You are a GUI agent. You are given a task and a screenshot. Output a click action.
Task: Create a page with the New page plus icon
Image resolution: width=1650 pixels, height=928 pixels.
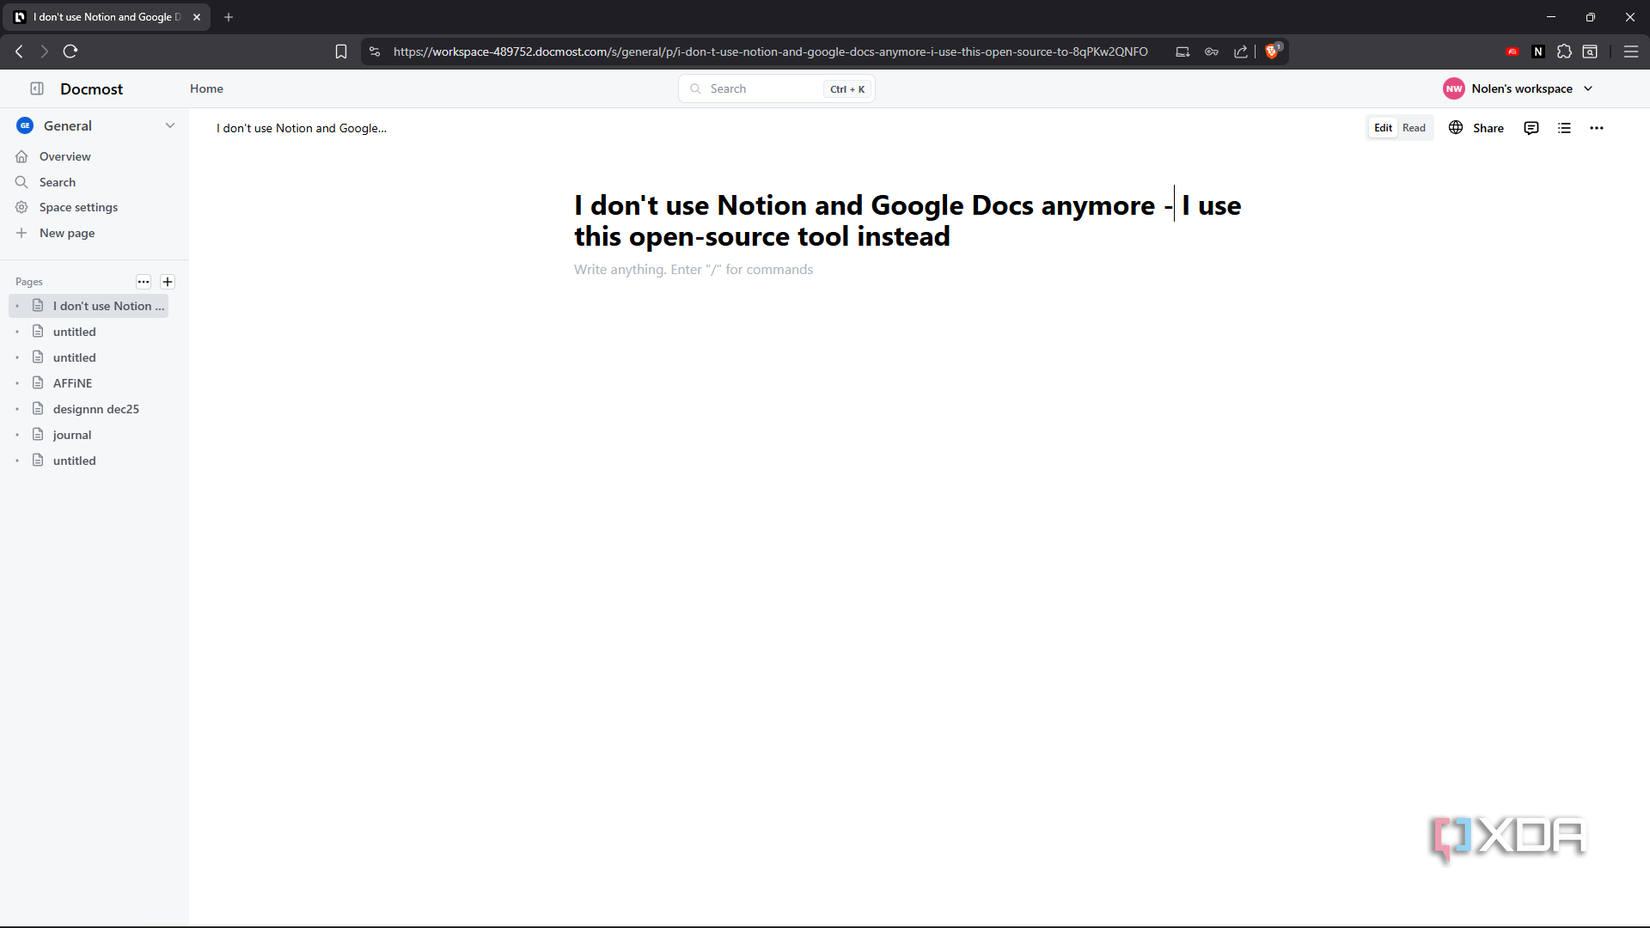67,232
